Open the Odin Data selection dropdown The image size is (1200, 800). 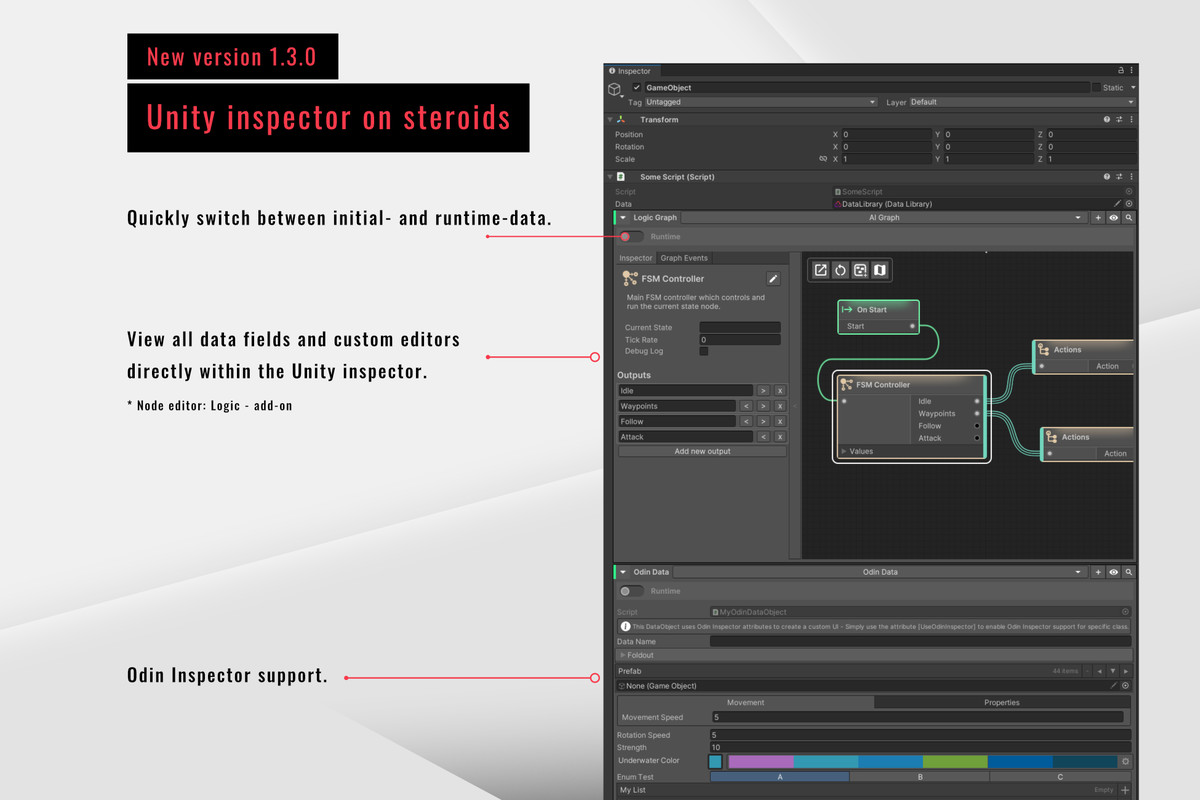click(x=880, y=572)
